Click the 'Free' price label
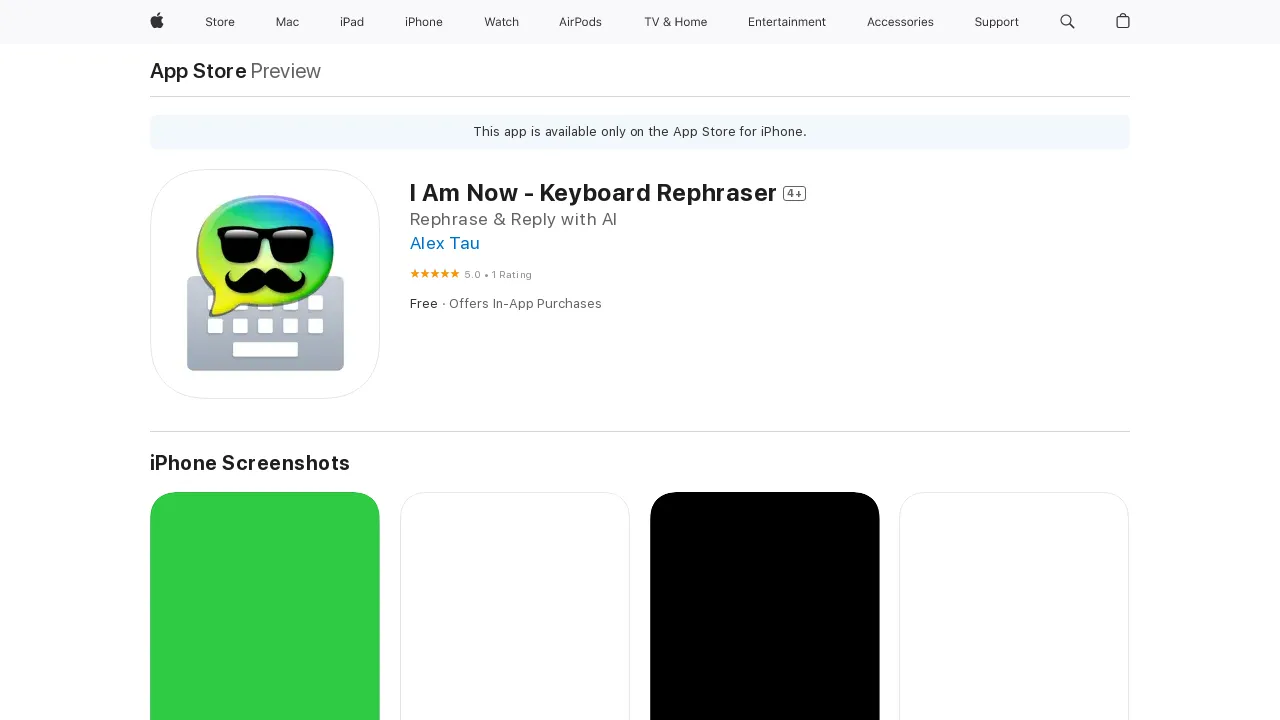The image size is (1280, 720). coord(424,304)
